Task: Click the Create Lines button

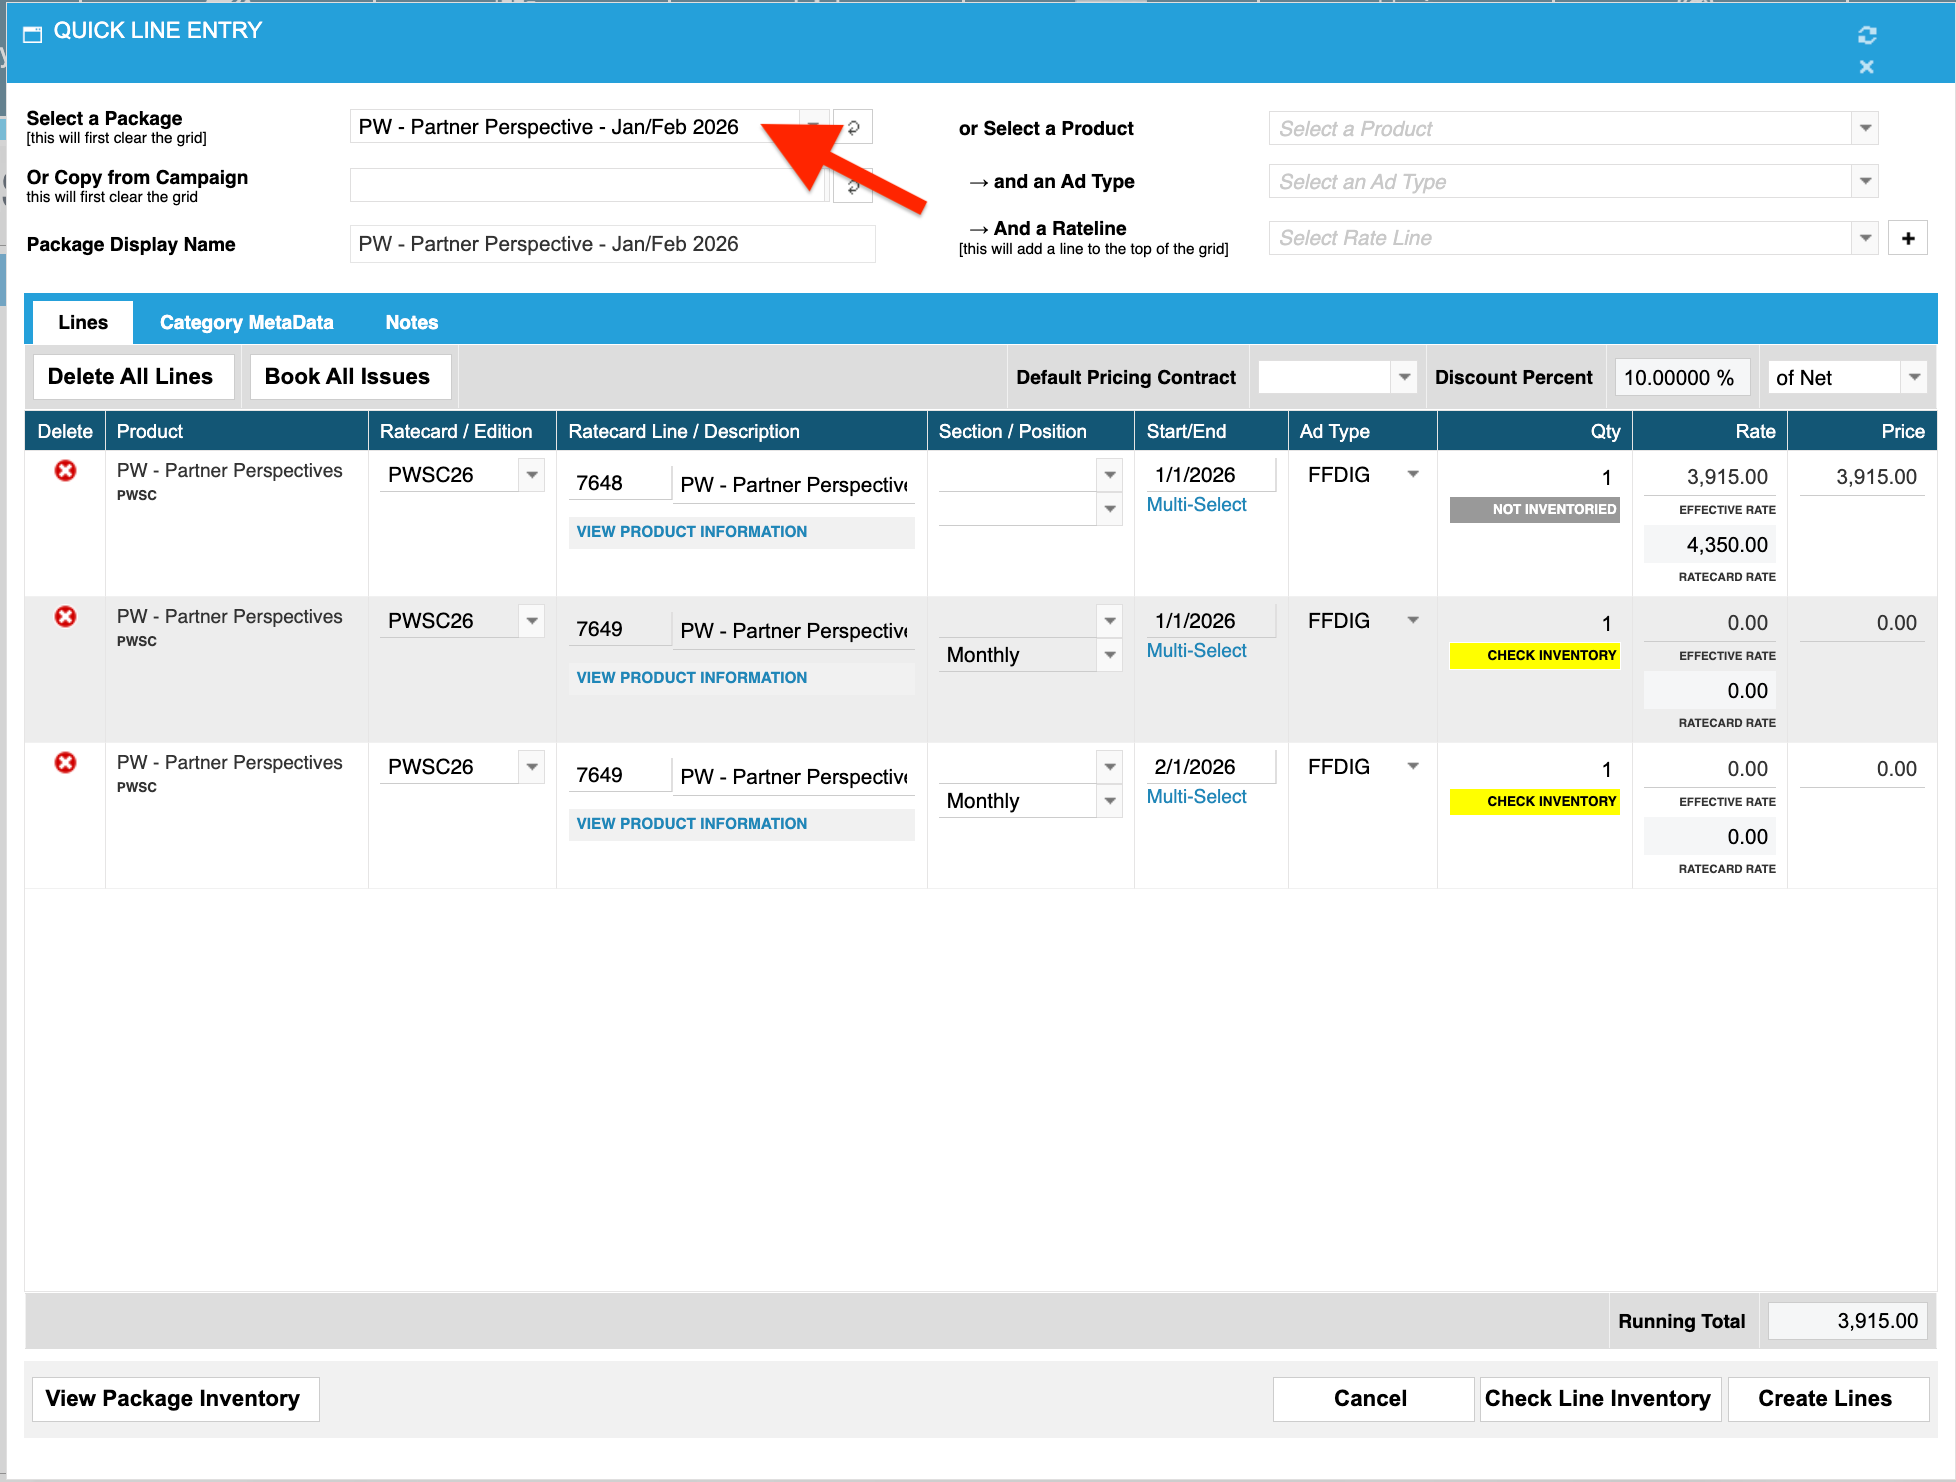Action: (x=1825, y=1398)
